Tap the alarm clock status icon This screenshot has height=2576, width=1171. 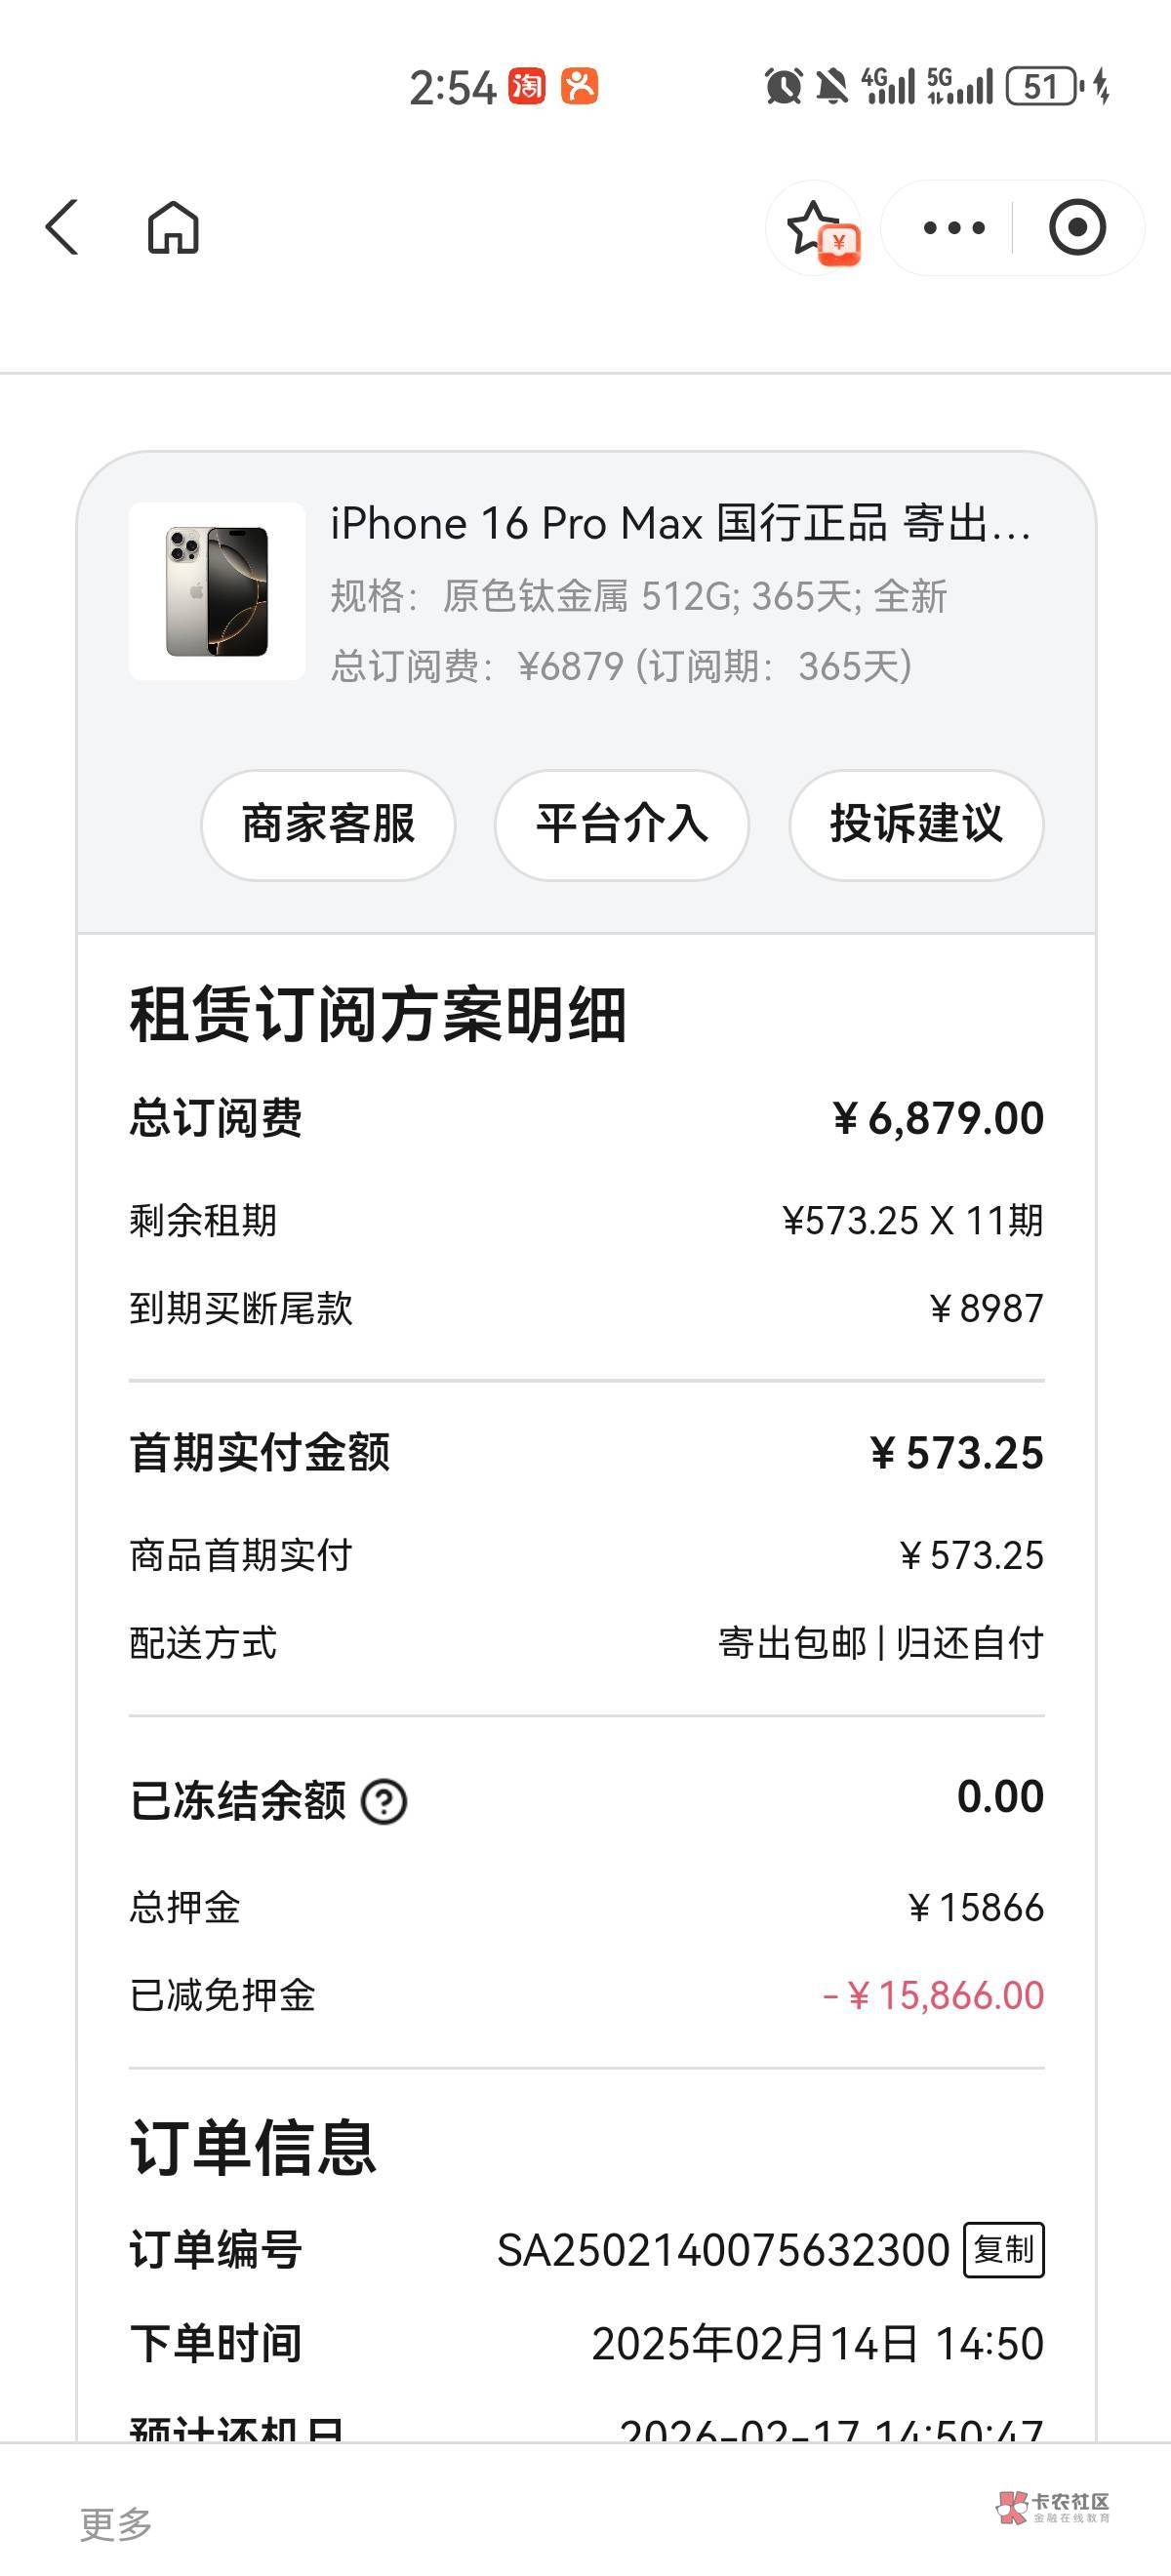point(783,86)
